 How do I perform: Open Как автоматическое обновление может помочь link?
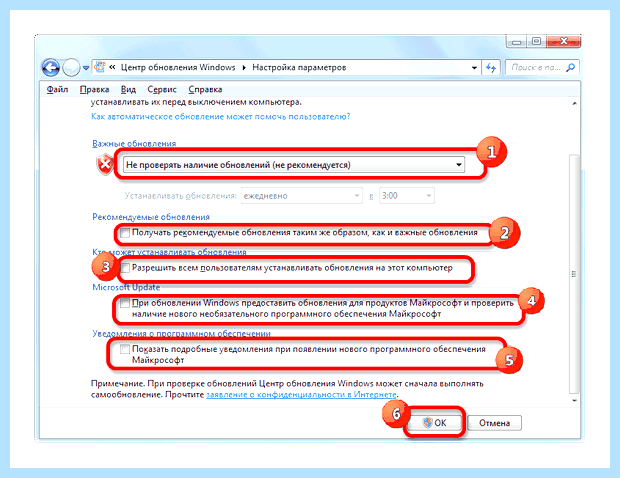(221, 117)
